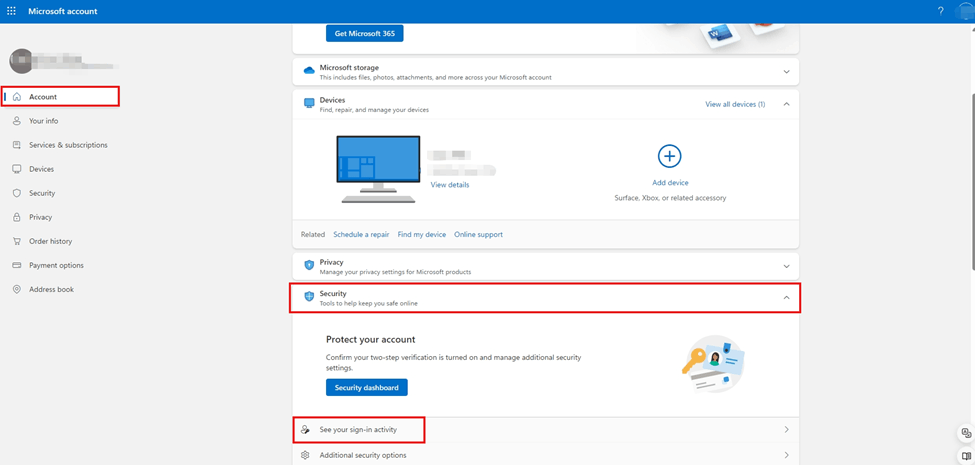Click the Schedule a repair link
The image size is (975, 465).
[361, 234]
